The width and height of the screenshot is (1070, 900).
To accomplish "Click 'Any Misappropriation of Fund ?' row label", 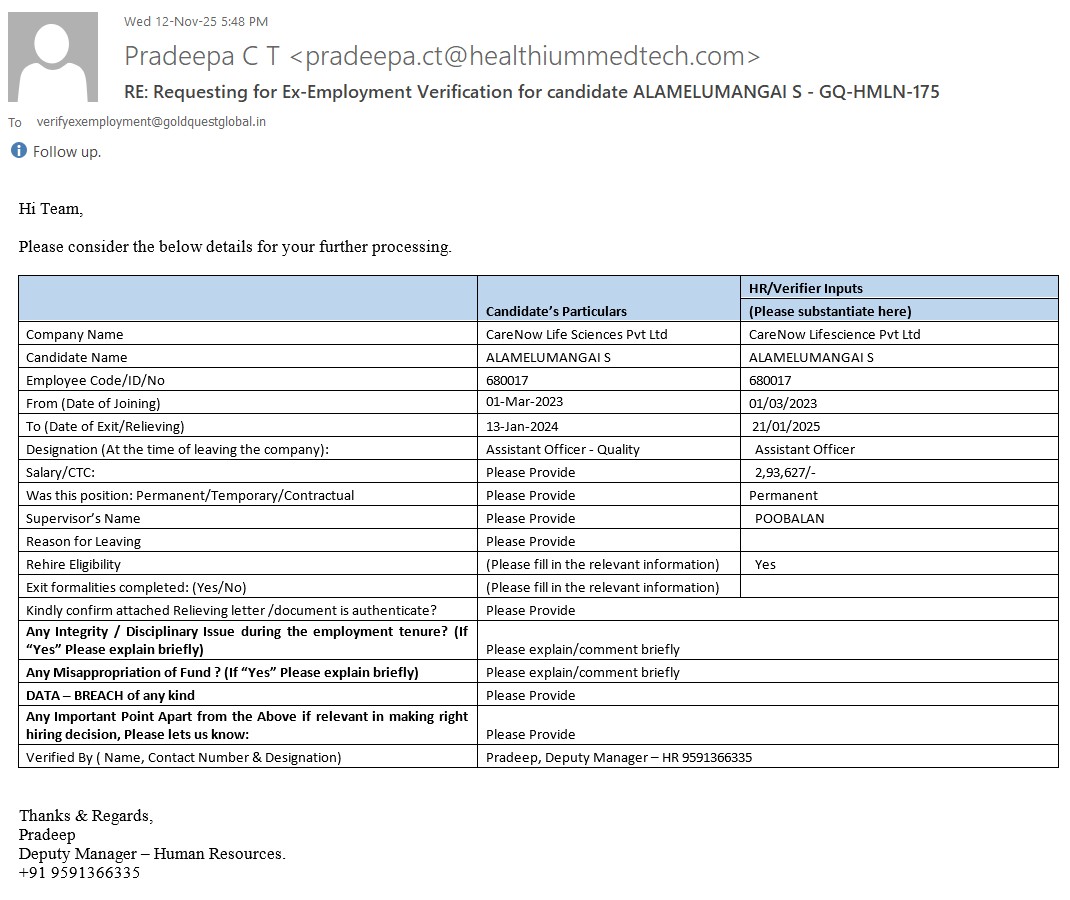I will [222, 672].
